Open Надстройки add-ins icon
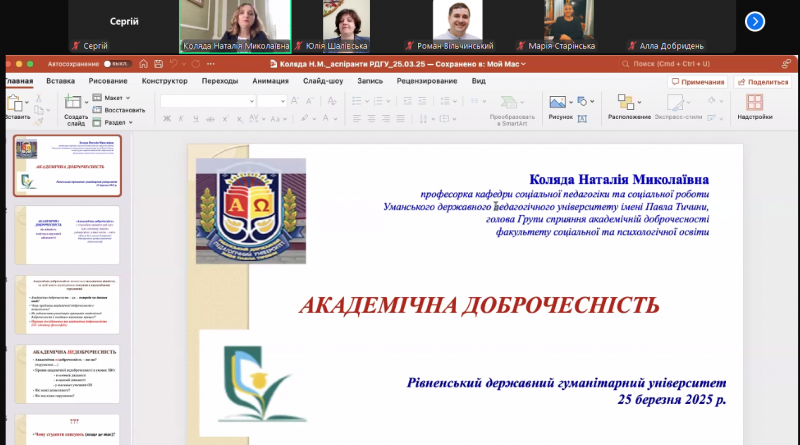The image size is (800, 445). pyautogui.click(x=755, y=102)
